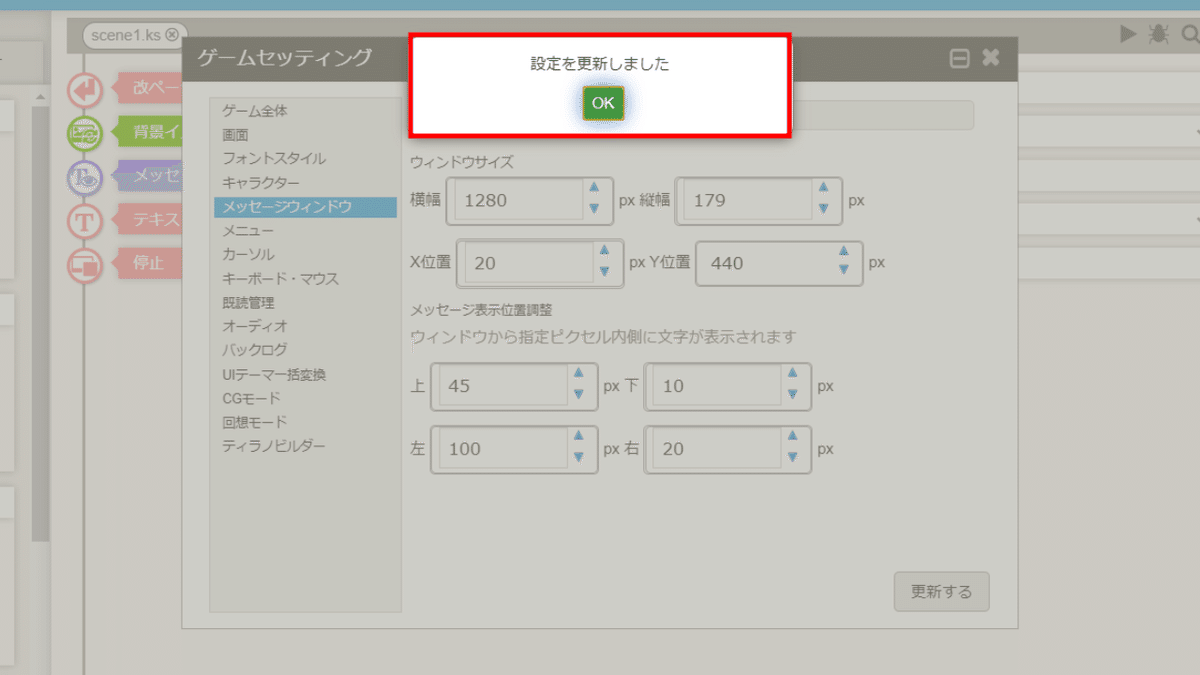Click the メッセージ component eye icon
The width and height of the screenshot is (1200, 675).
[86, 177]
